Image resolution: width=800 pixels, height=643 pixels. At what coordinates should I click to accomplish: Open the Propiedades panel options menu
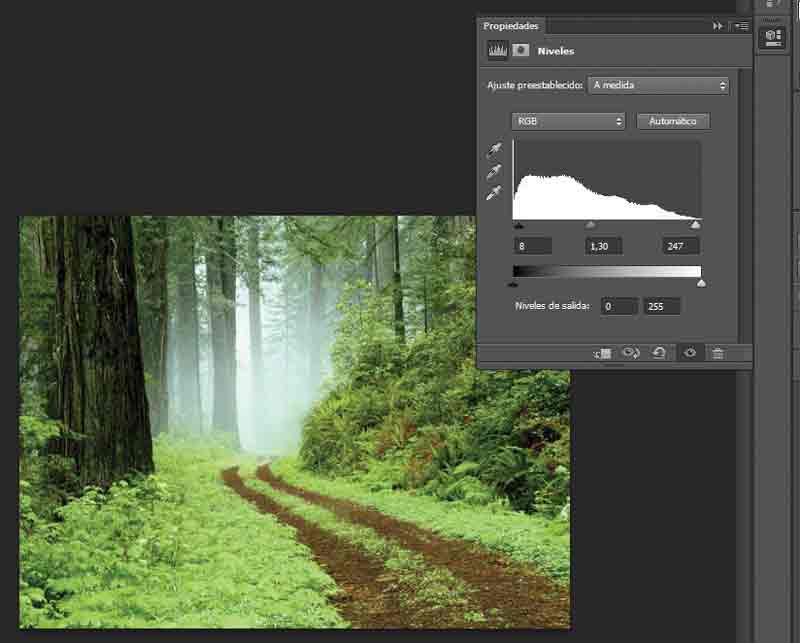(741, 26)
